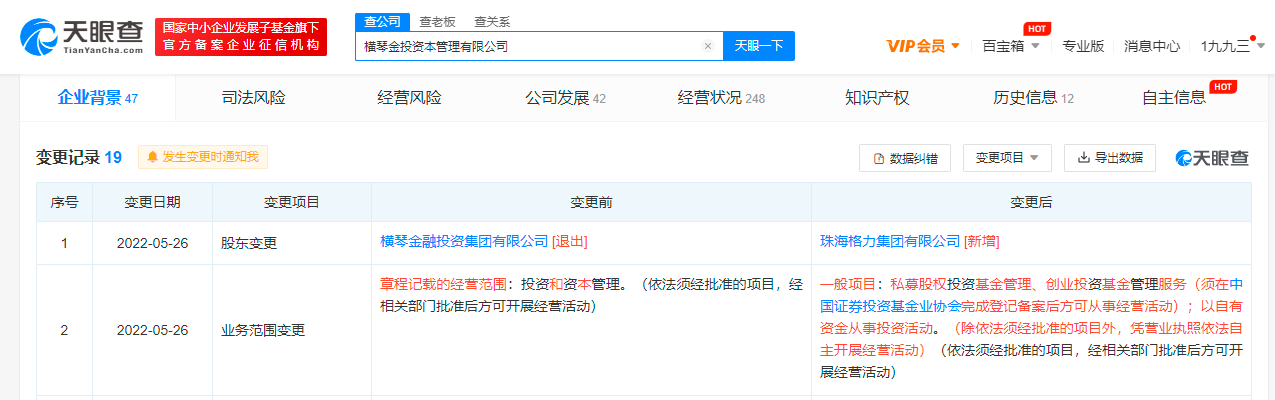Click the 序号 column header
This screenshot has width=1275, height=400.
coord(64,203)
